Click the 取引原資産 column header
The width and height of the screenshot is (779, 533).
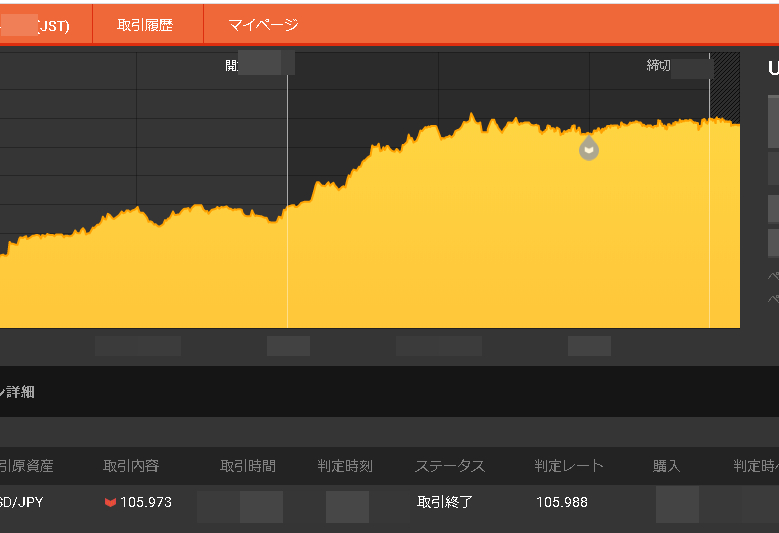point(26,466)
